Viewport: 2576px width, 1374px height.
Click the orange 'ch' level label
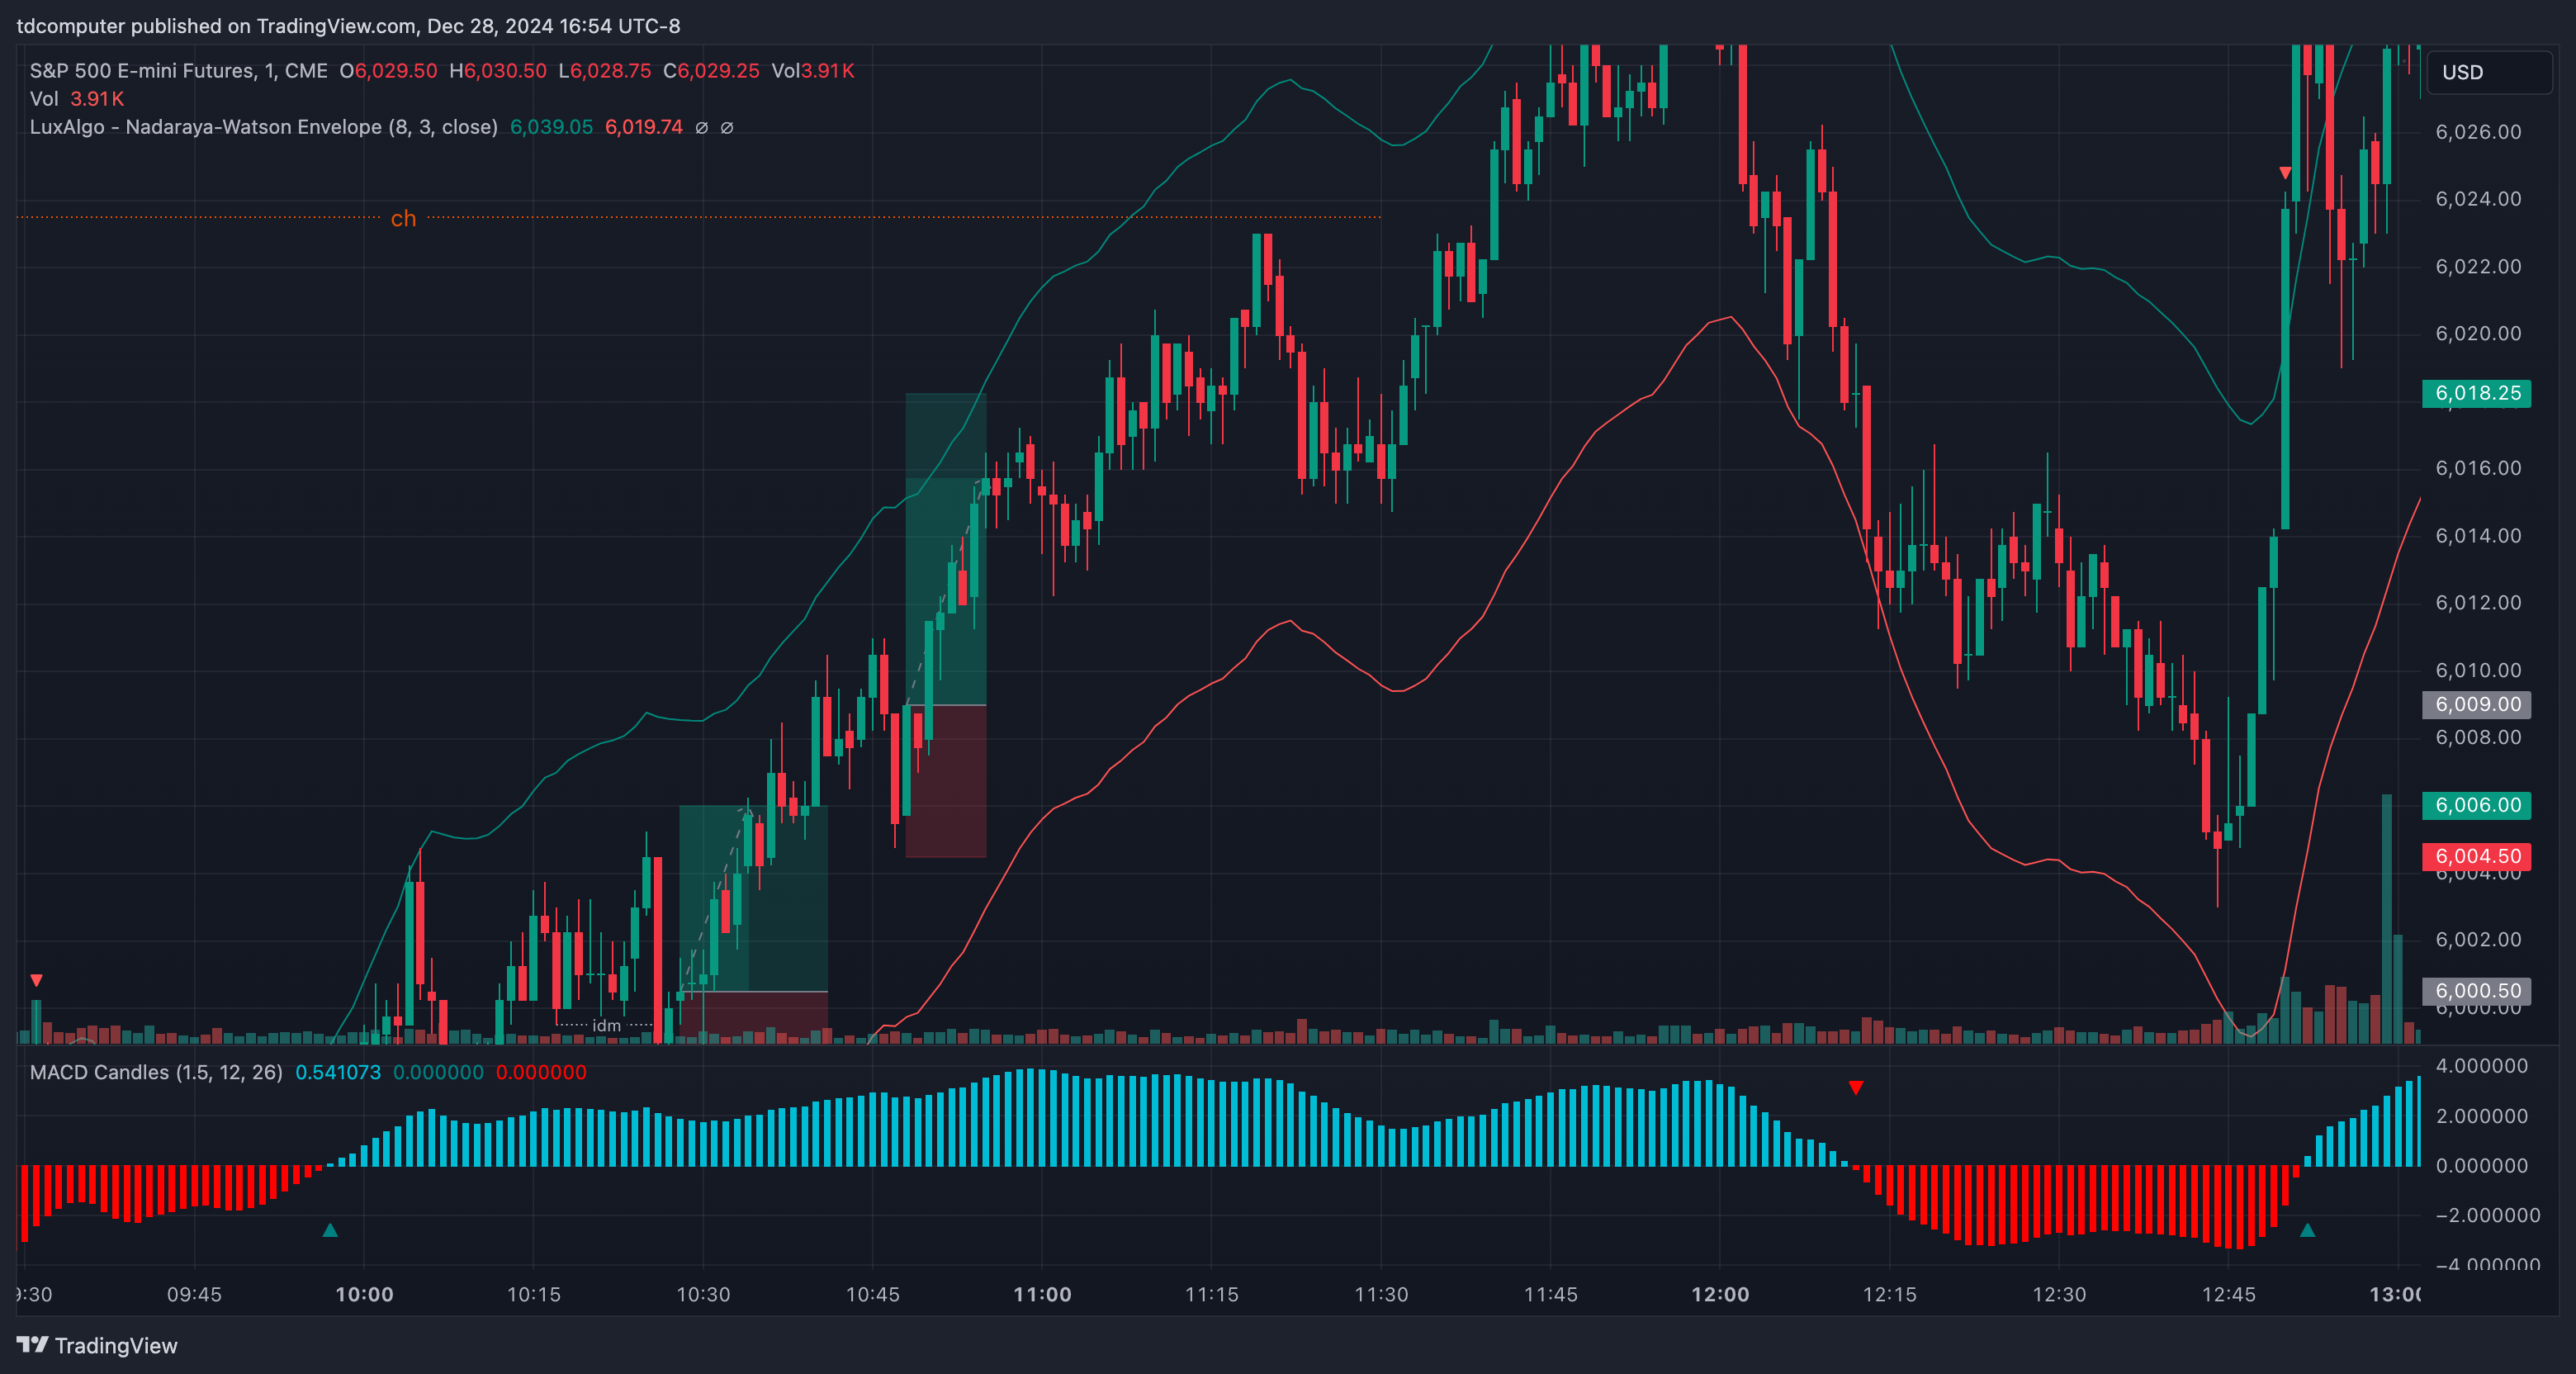tap(403, 218)
